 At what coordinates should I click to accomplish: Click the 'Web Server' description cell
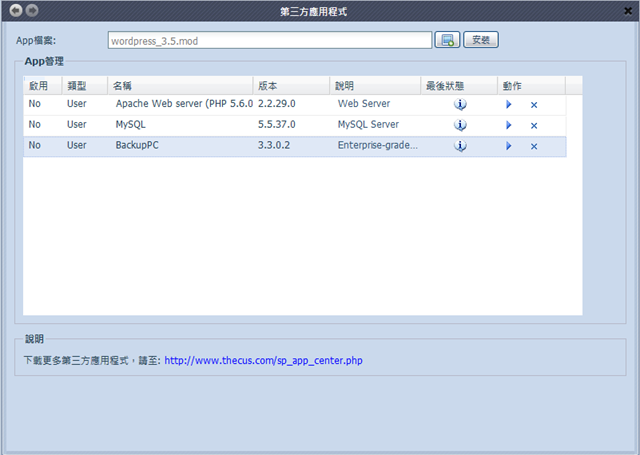pos(364,104)
